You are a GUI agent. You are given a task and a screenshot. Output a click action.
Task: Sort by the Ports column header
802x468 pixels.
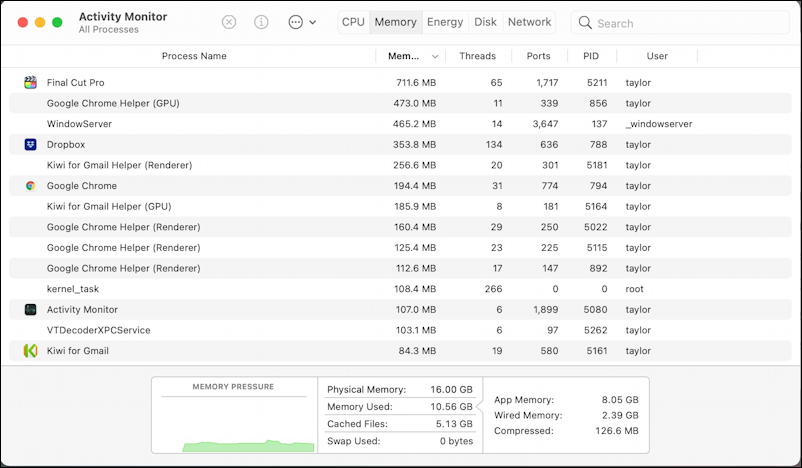[539, 56]
